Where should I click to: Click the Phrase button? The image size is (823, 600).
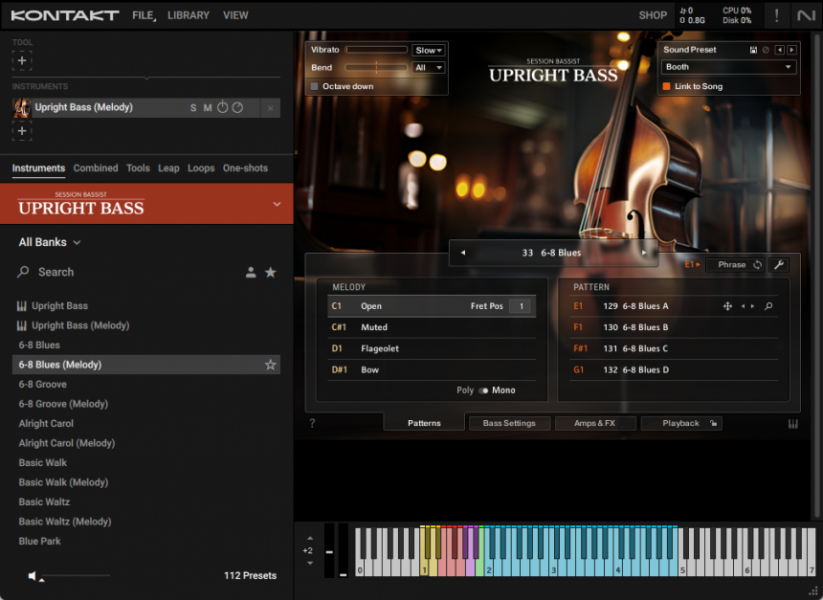[732, 264]
